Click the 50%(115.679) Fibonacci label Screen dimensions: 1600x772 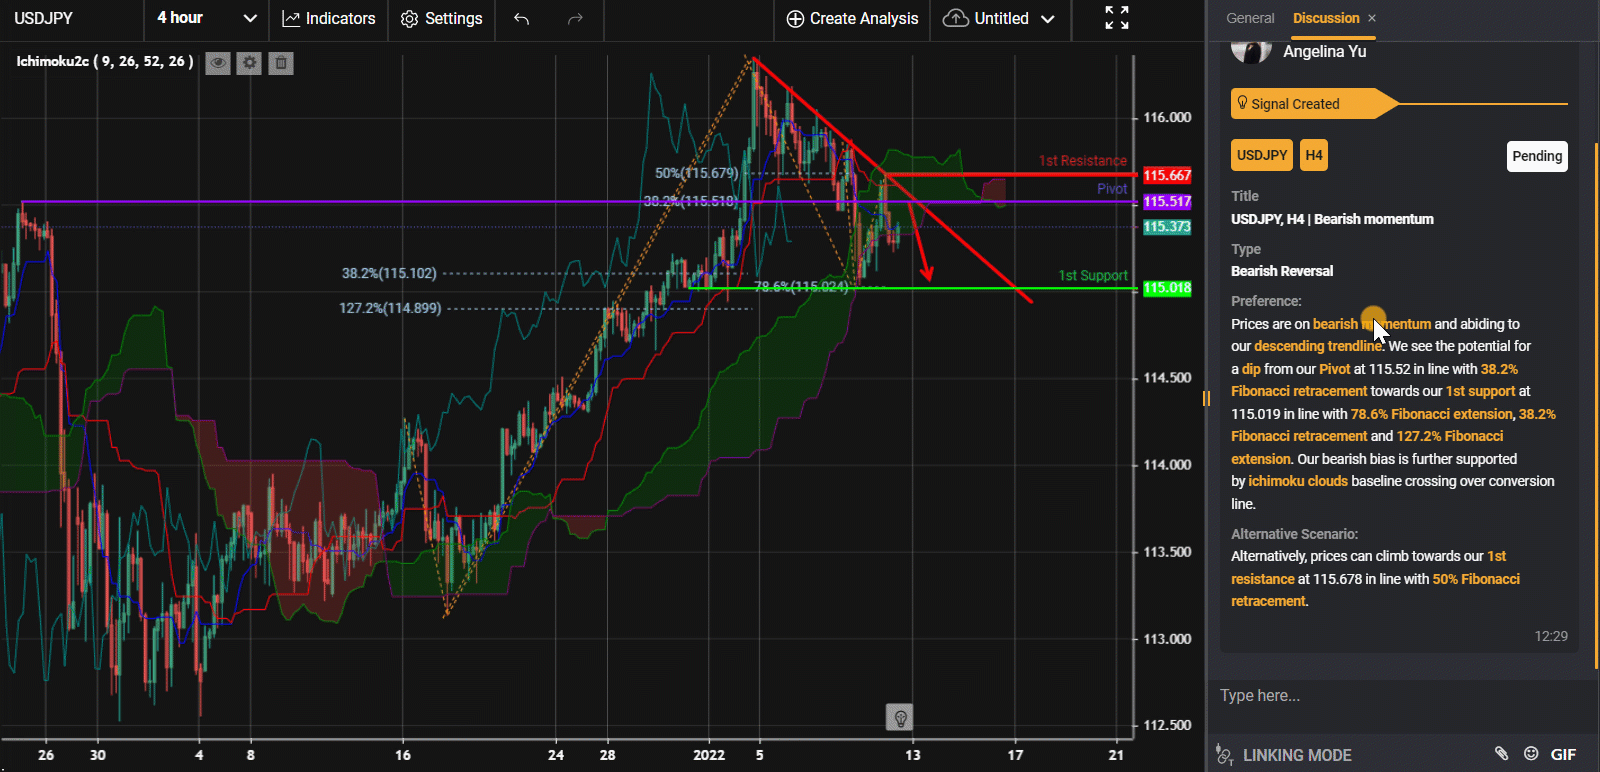point(697,173)
